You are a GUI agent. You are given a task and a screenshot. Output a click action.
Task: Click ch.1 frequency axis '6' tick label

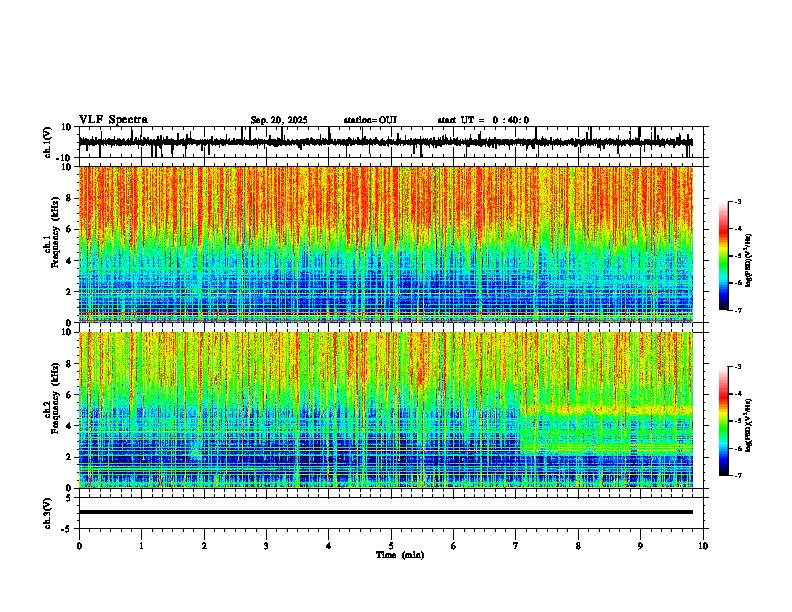(70, 230)
